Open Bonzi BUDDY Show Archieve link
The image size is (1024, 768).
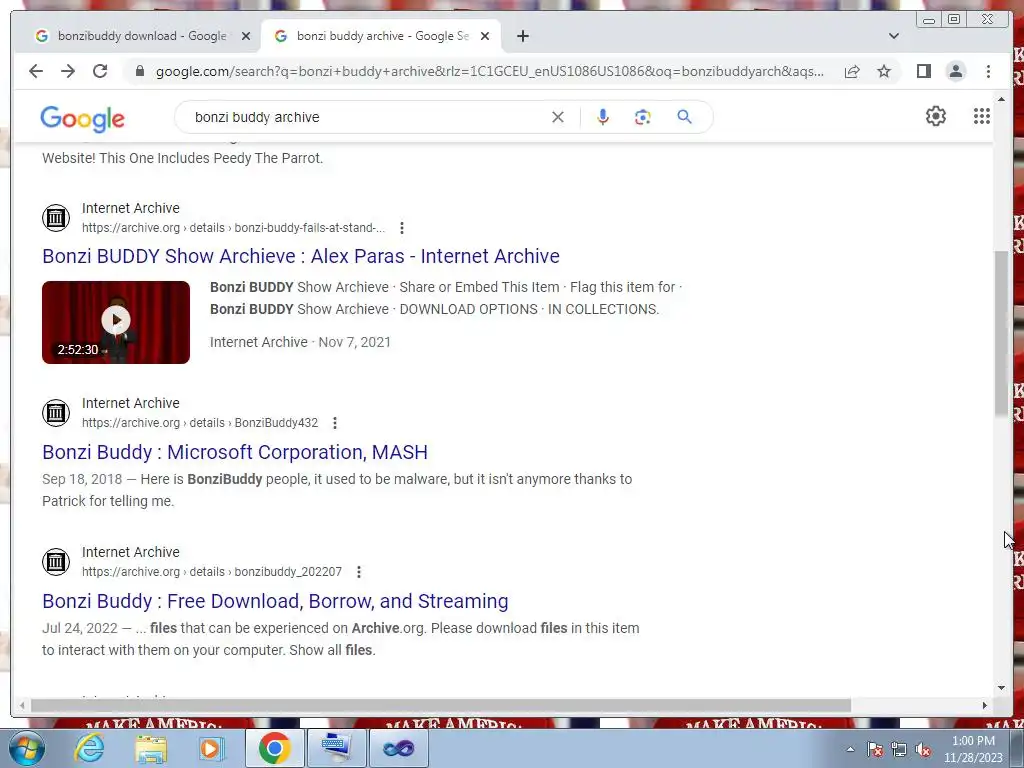(300, 256)
